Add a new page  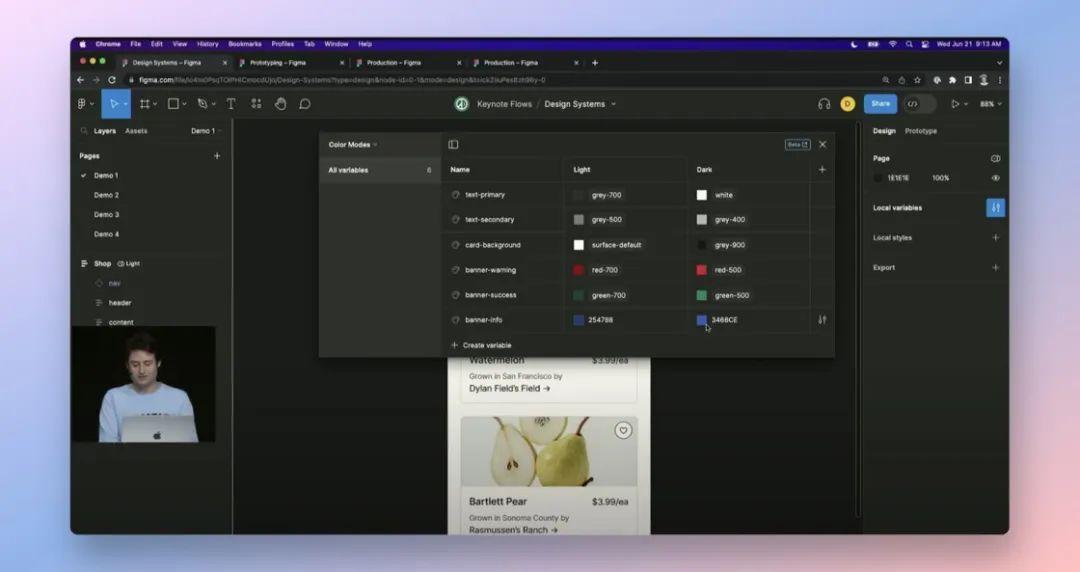tap(217, 156)
